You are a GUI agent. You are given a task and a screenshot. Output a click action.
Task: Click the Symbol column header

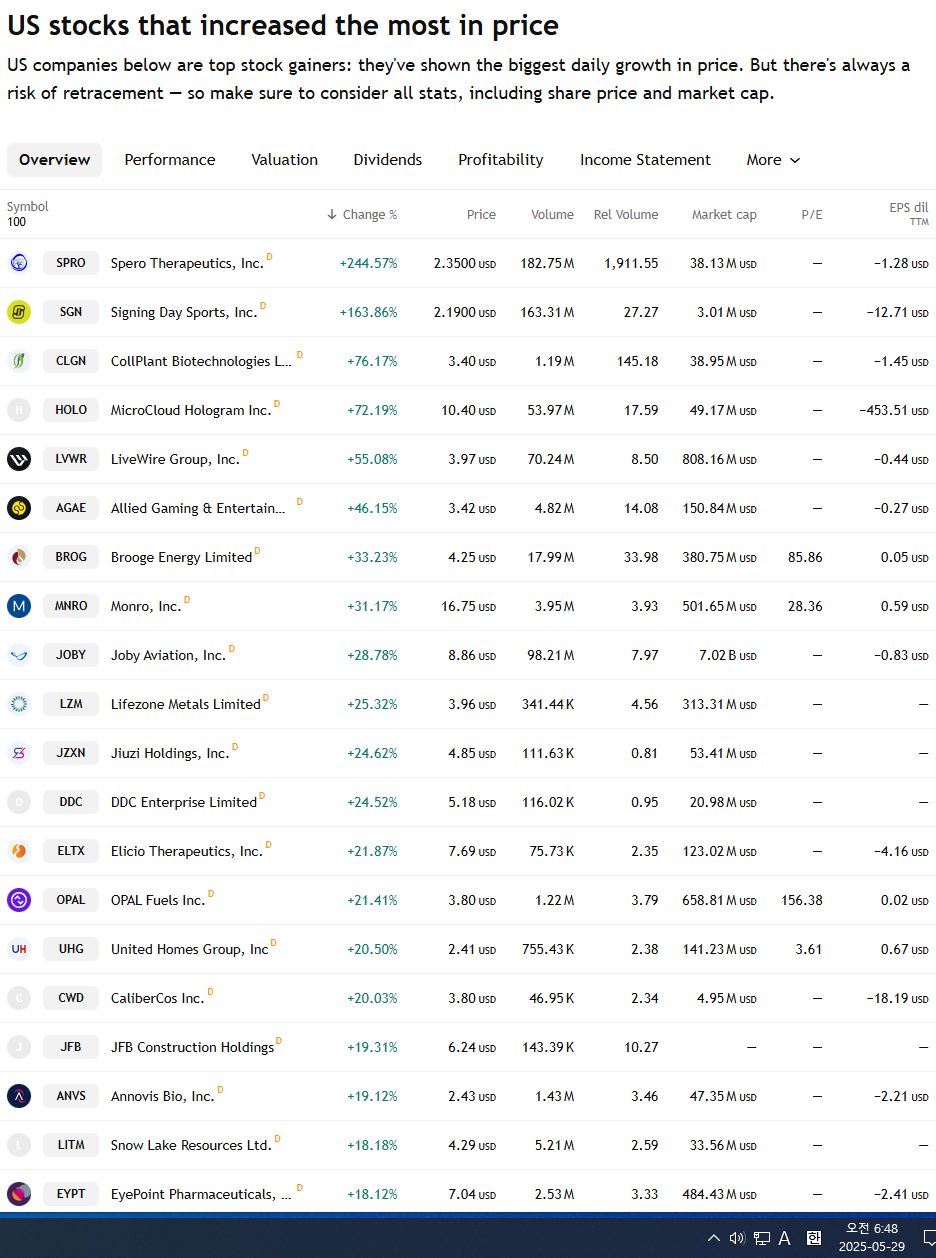click(28, 207)
